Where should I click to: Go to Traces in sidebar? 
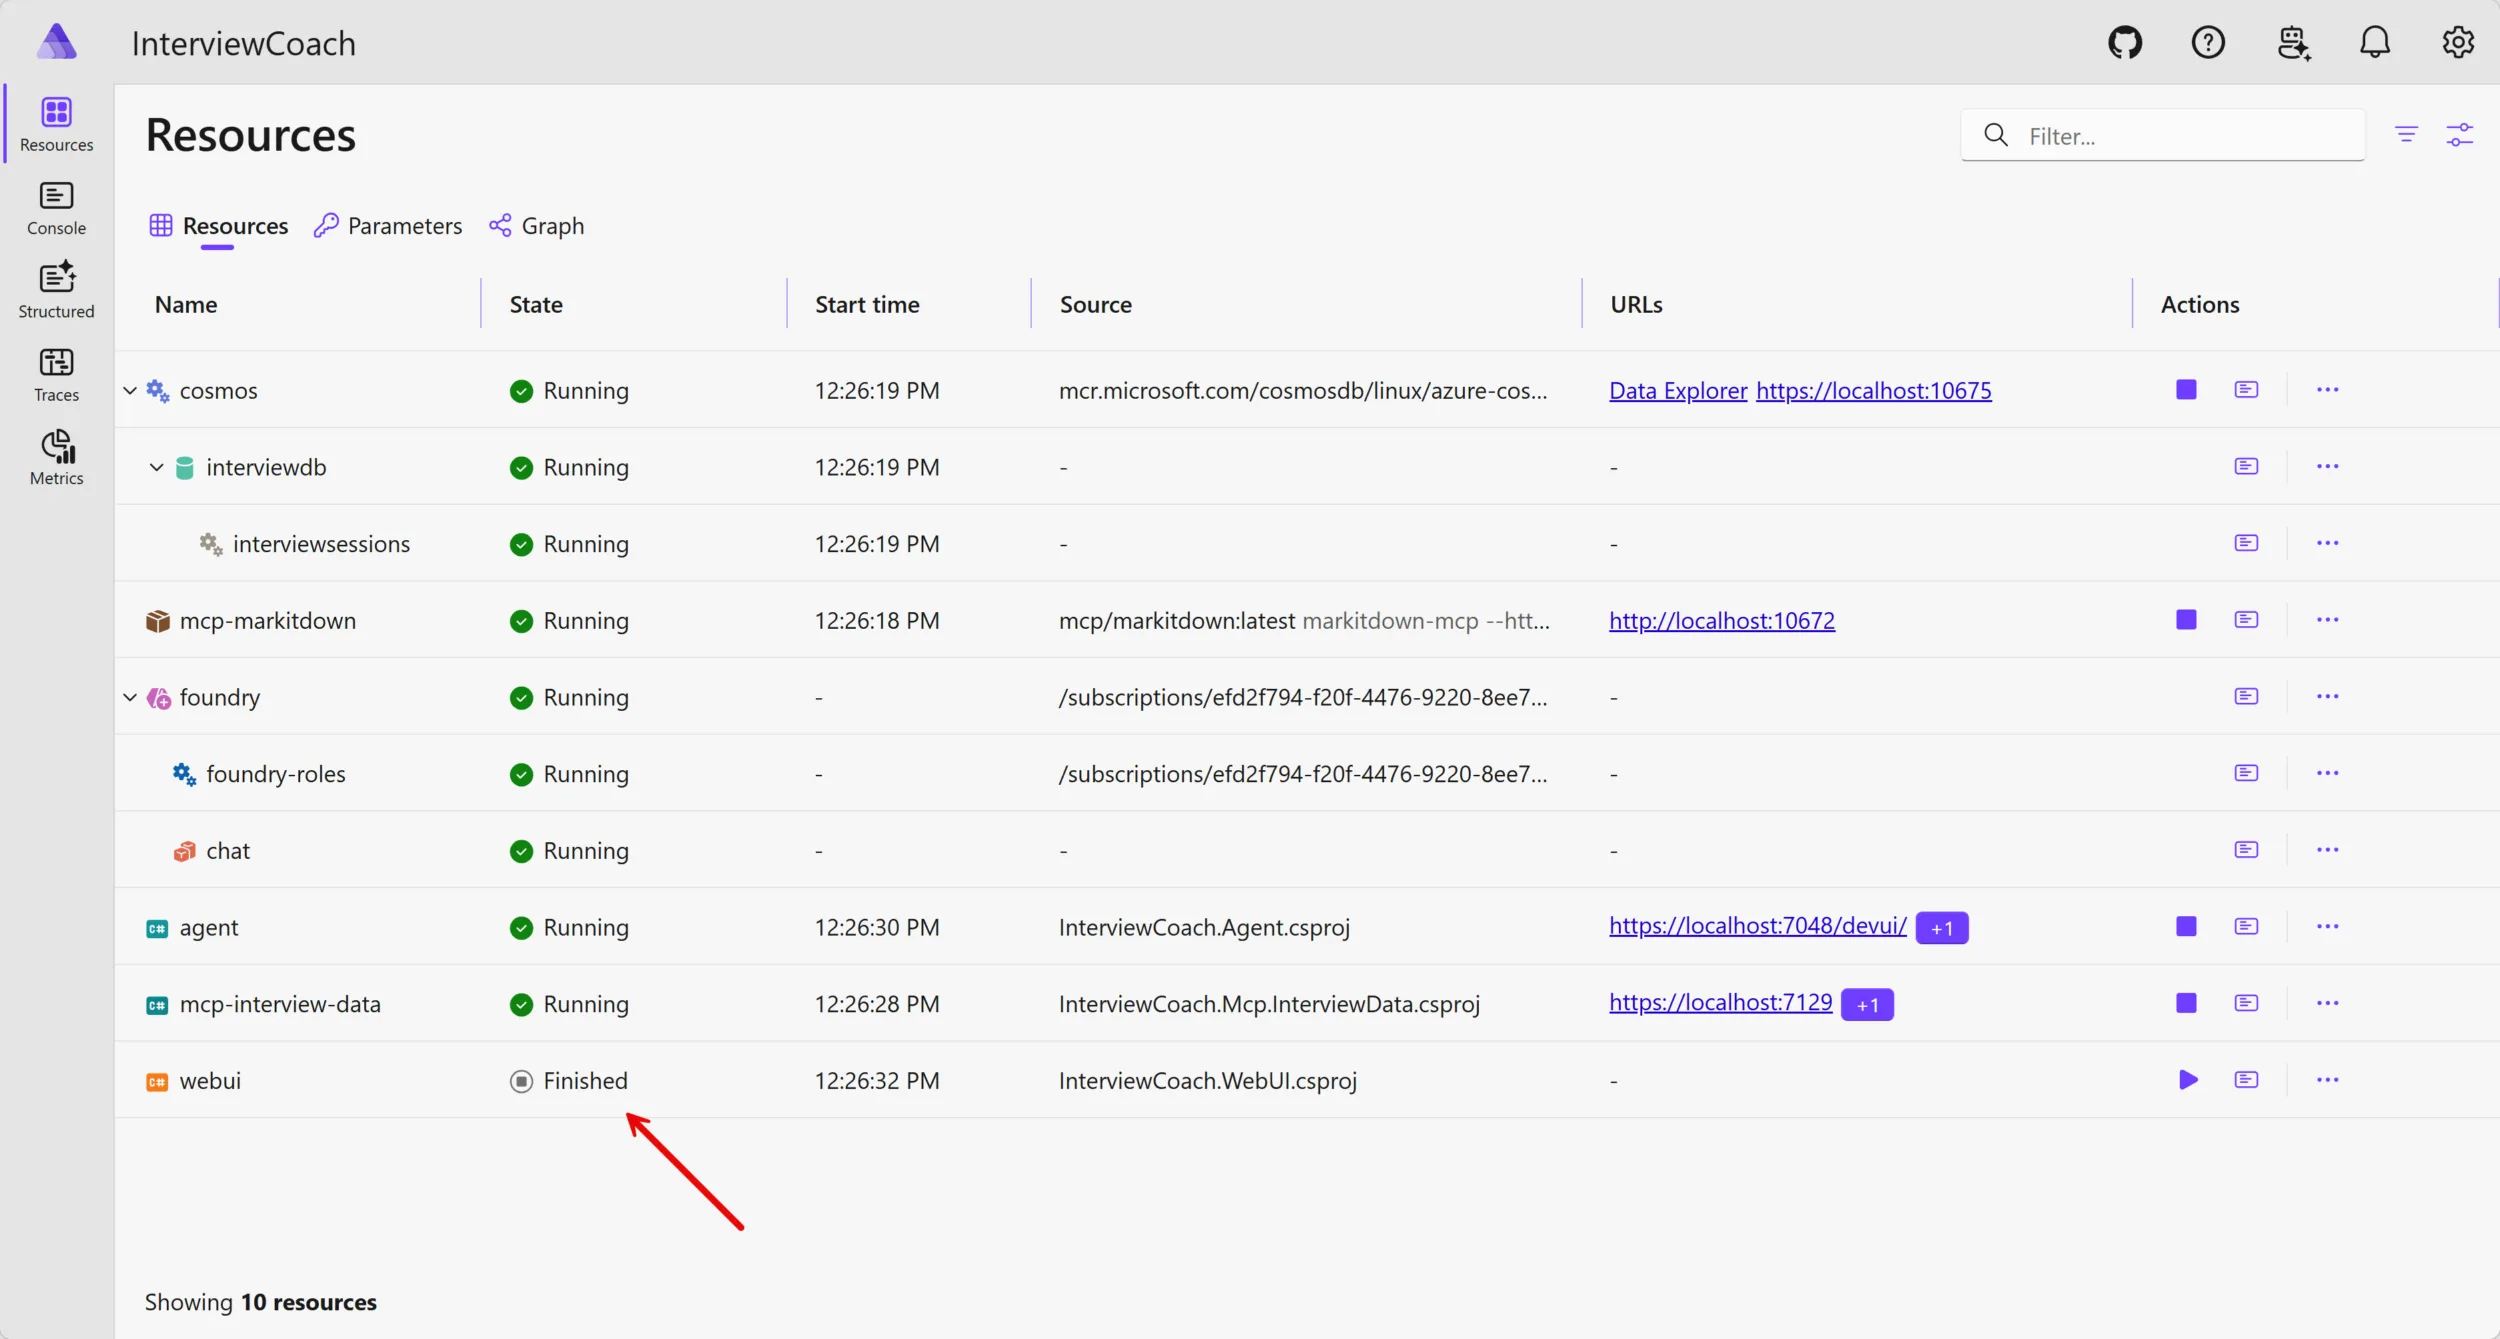57,375
